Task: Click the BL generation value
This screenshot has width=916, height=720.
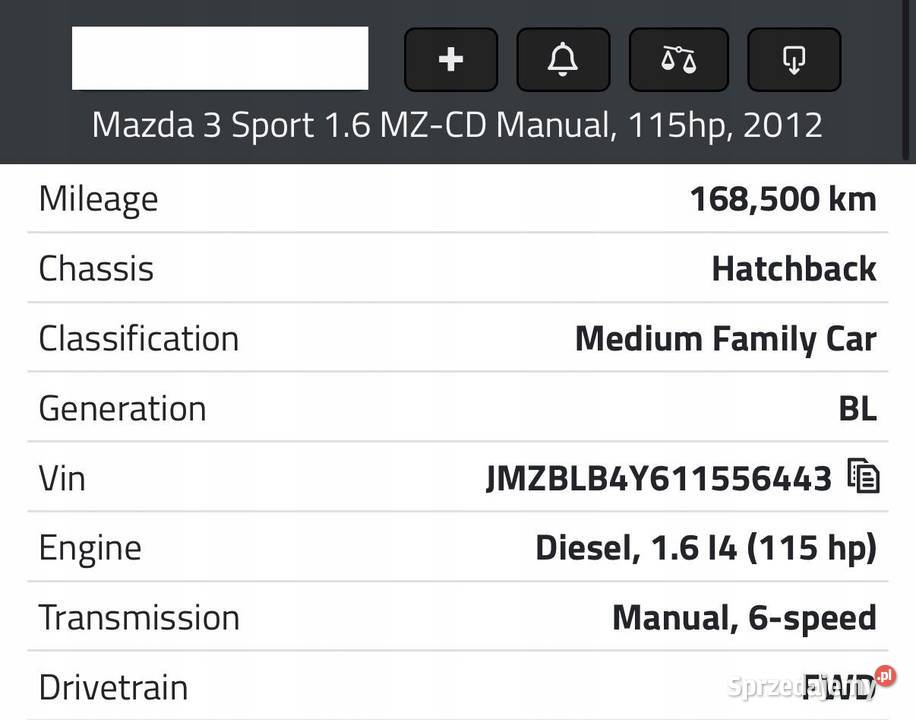Action: point(858,409)
